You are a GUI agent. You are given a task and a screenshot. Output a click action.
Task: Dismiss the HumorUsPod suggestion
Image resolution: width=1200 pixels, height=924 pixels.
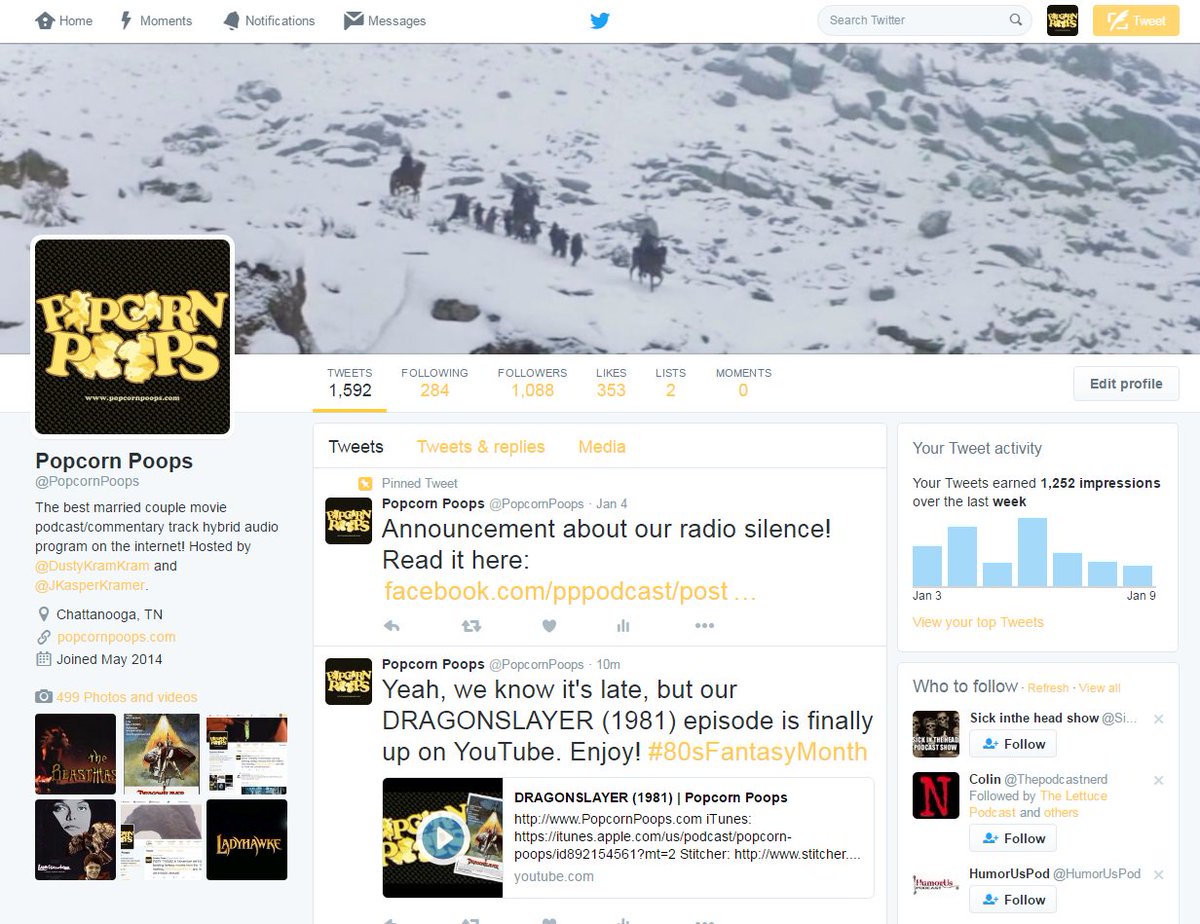[x=1159, y=875]
